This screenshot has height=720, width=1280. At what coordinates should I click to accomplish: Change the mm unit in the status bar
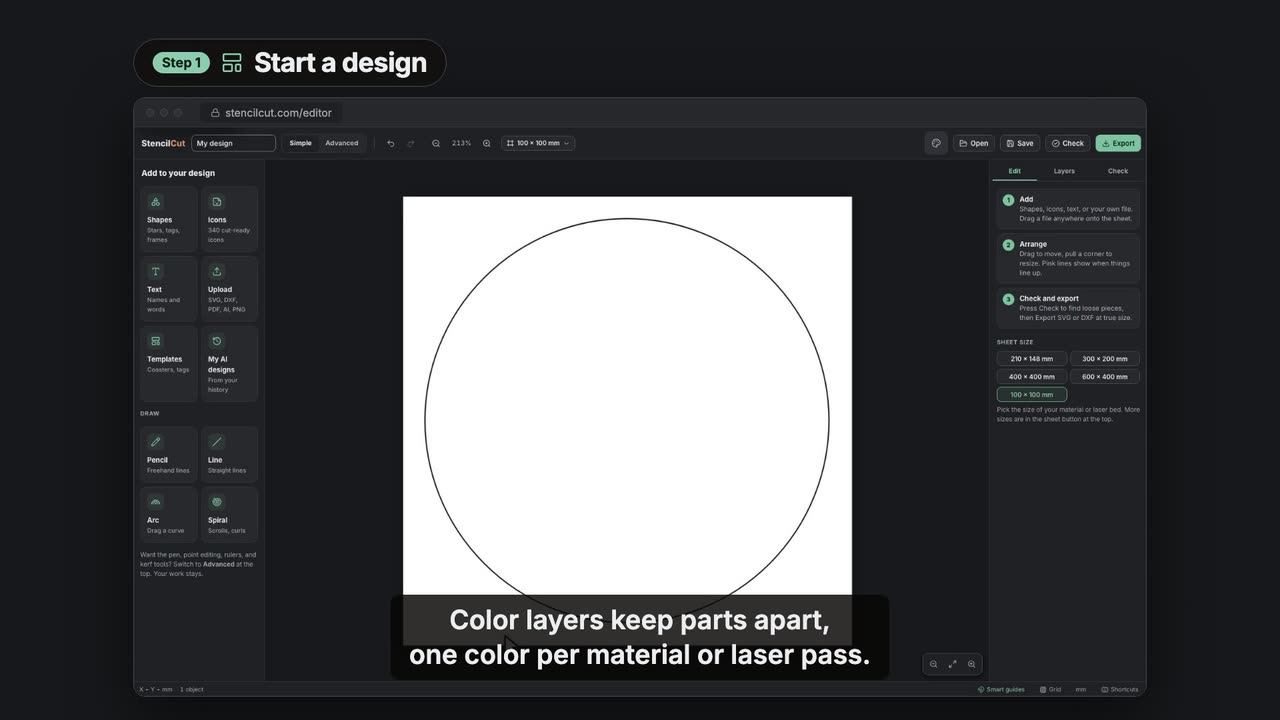[1081, 689]
